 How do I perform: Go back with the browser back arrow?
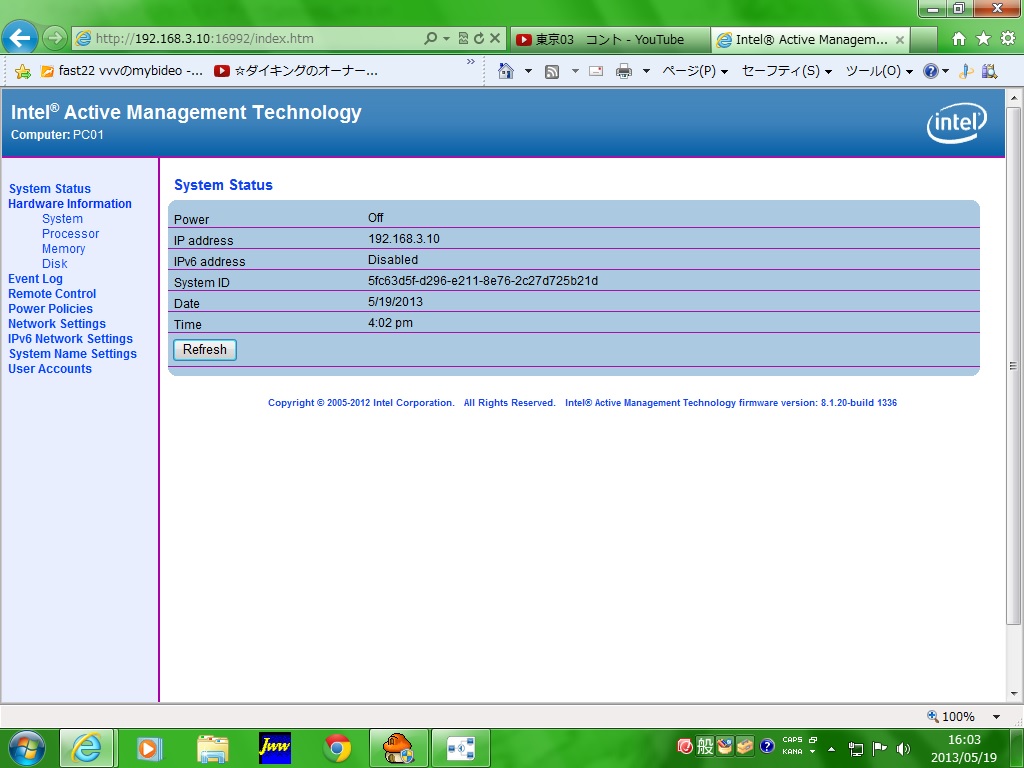pyautogui.click(x=20, y=38)
